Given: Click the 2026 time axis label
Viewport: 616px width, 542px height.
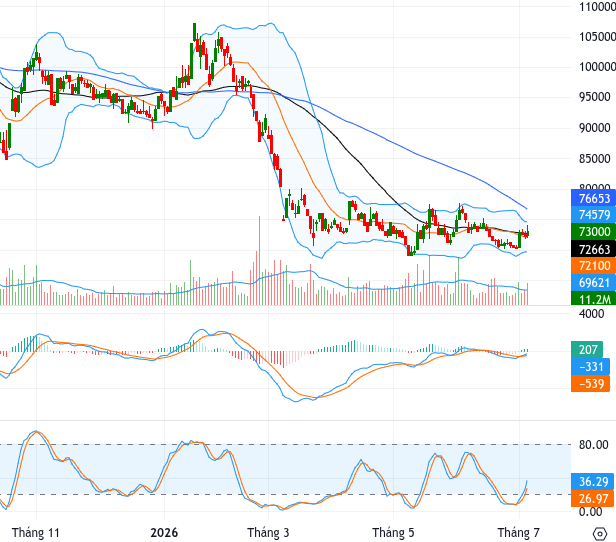Looking at the screenshot, I should (164, 533).
